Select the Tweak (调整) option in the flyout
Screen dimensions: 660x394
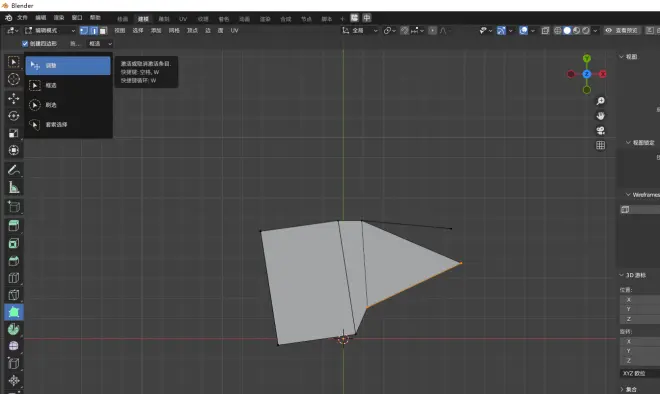point(68,66)
